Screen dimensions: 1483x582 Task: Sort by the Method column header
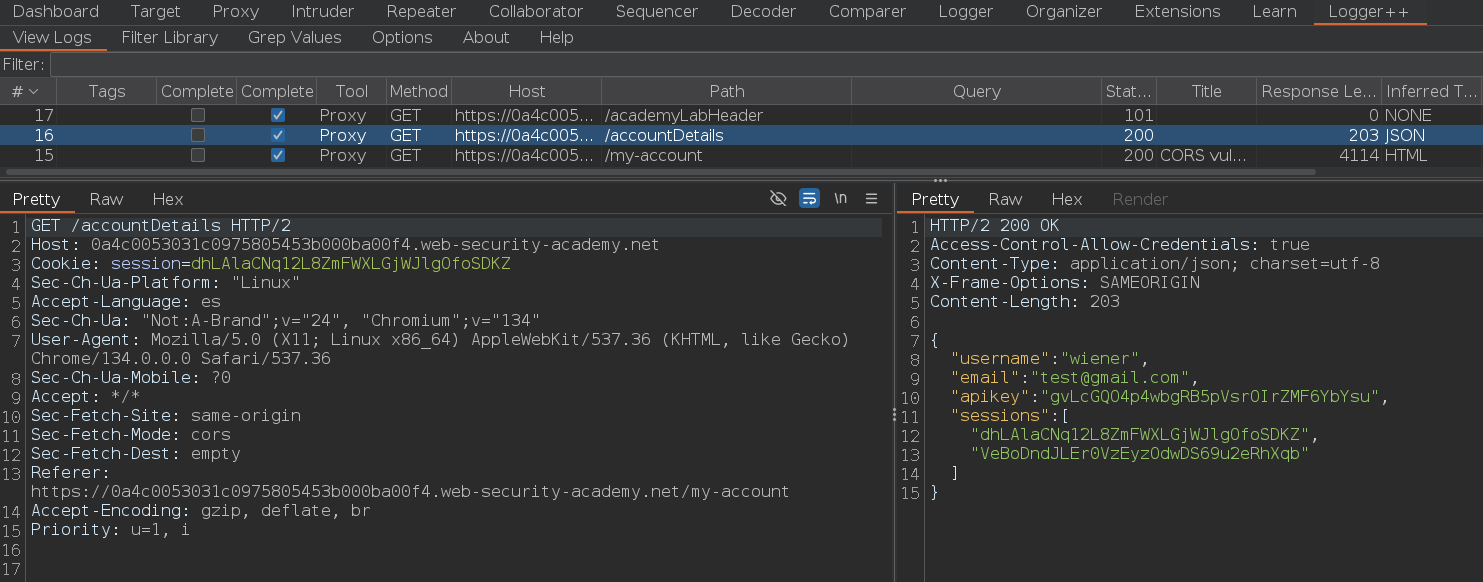coord(418,91)
